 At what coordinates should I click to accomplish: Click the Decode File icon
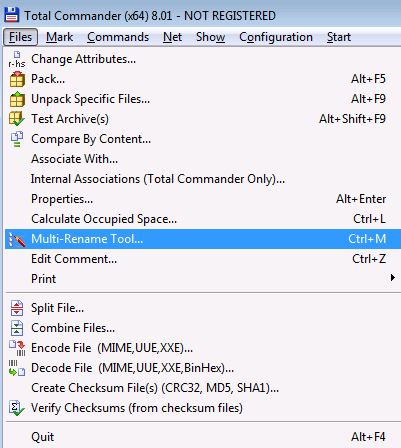pos(17,368)
